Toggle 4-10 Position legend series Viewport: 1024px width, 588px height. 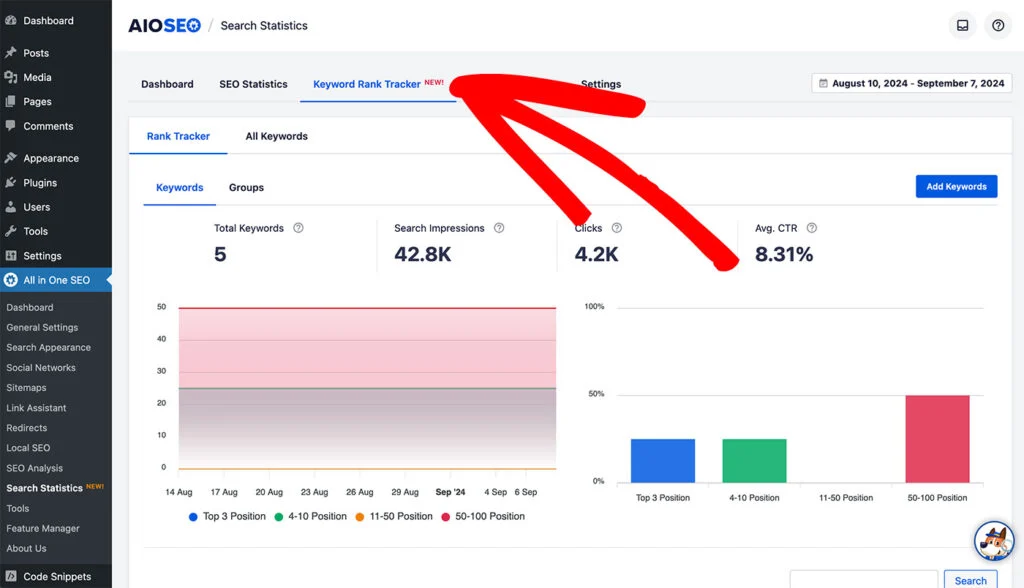(310, 516)
